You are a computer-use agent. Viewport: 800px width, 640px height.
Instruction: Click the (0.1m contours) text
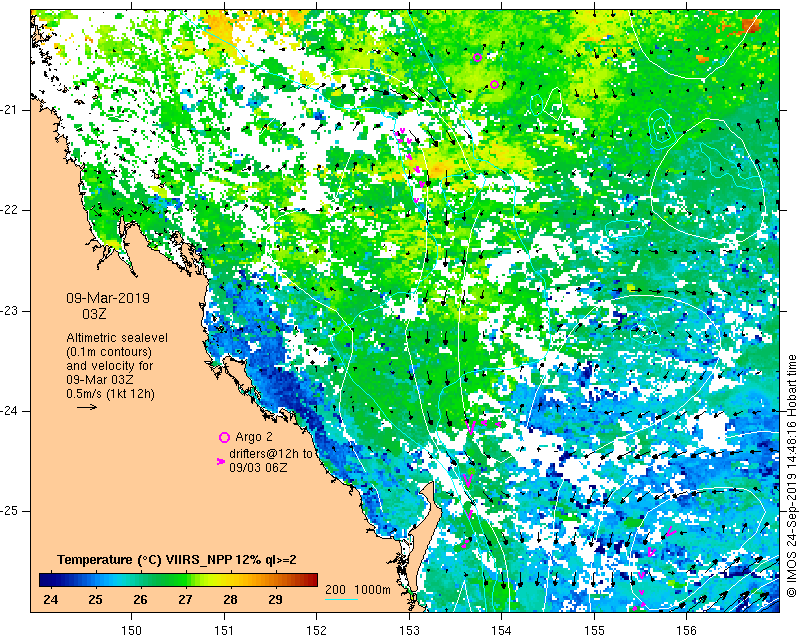tap(109, 352)
